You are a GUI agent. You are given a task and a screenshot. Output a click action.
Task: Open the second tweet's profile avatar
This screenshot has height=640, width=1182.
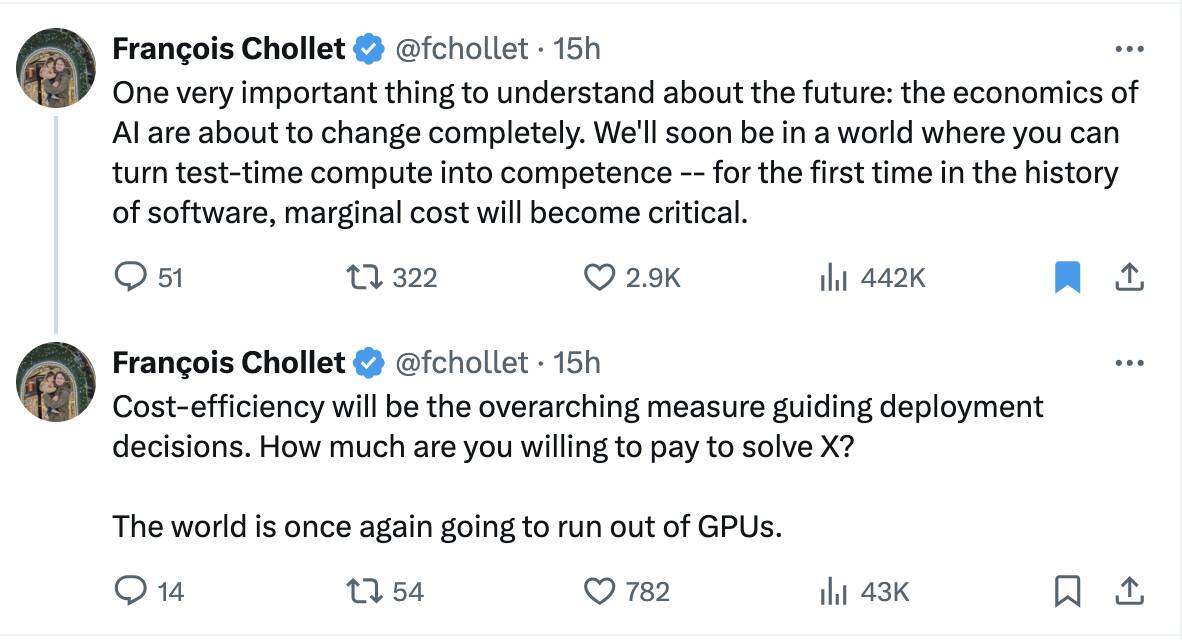[56, 381]
